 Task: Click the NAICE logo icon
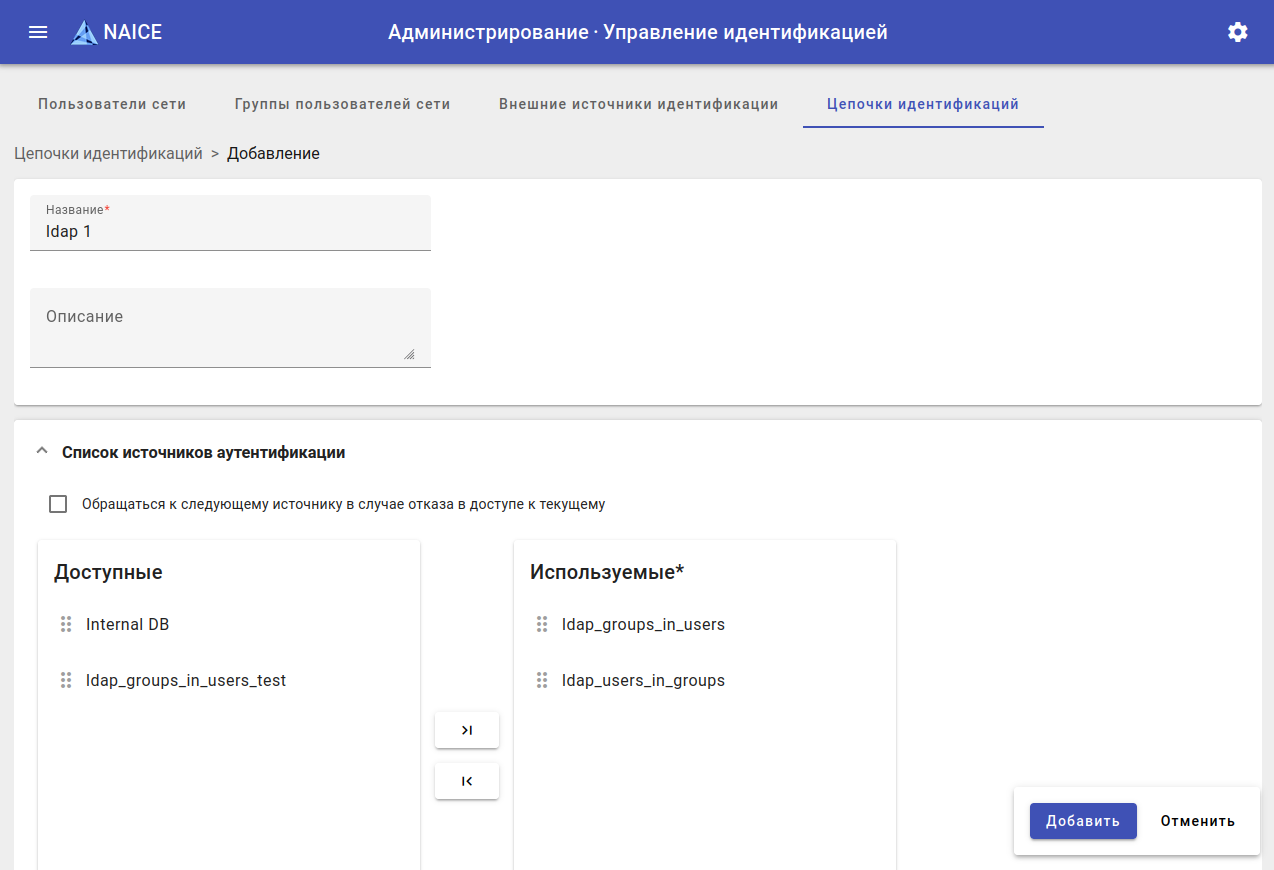(x=85, y=33)
